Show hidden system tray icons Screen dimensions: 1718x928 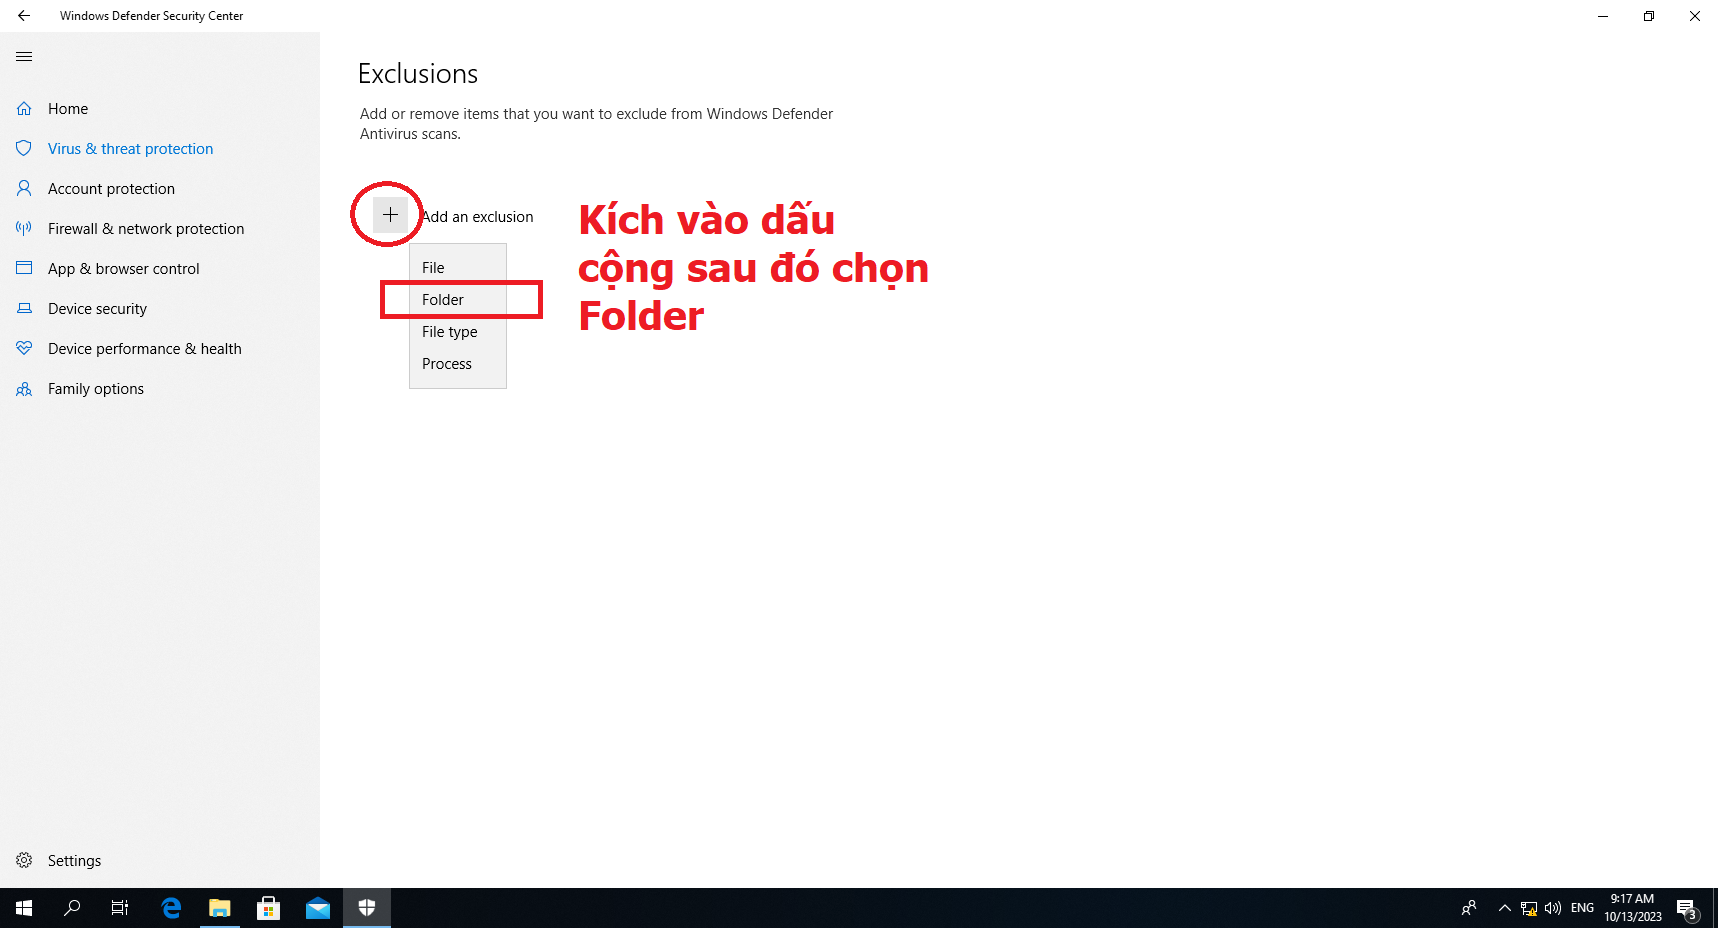pos(1504,908)
